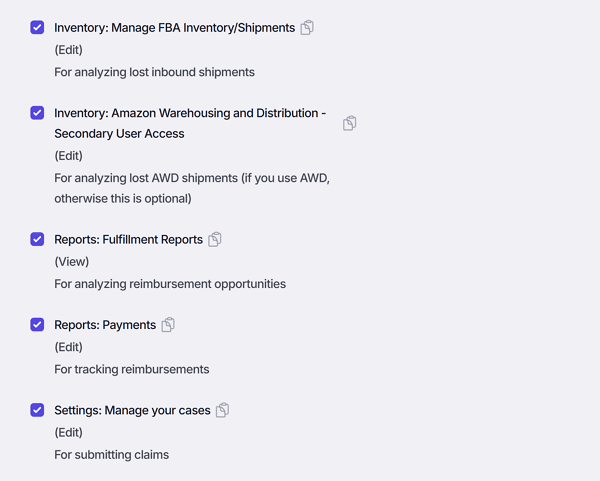Click the (Edit) label under Manage your cases
The image size is (600, 481).
[x=68, y=432]
